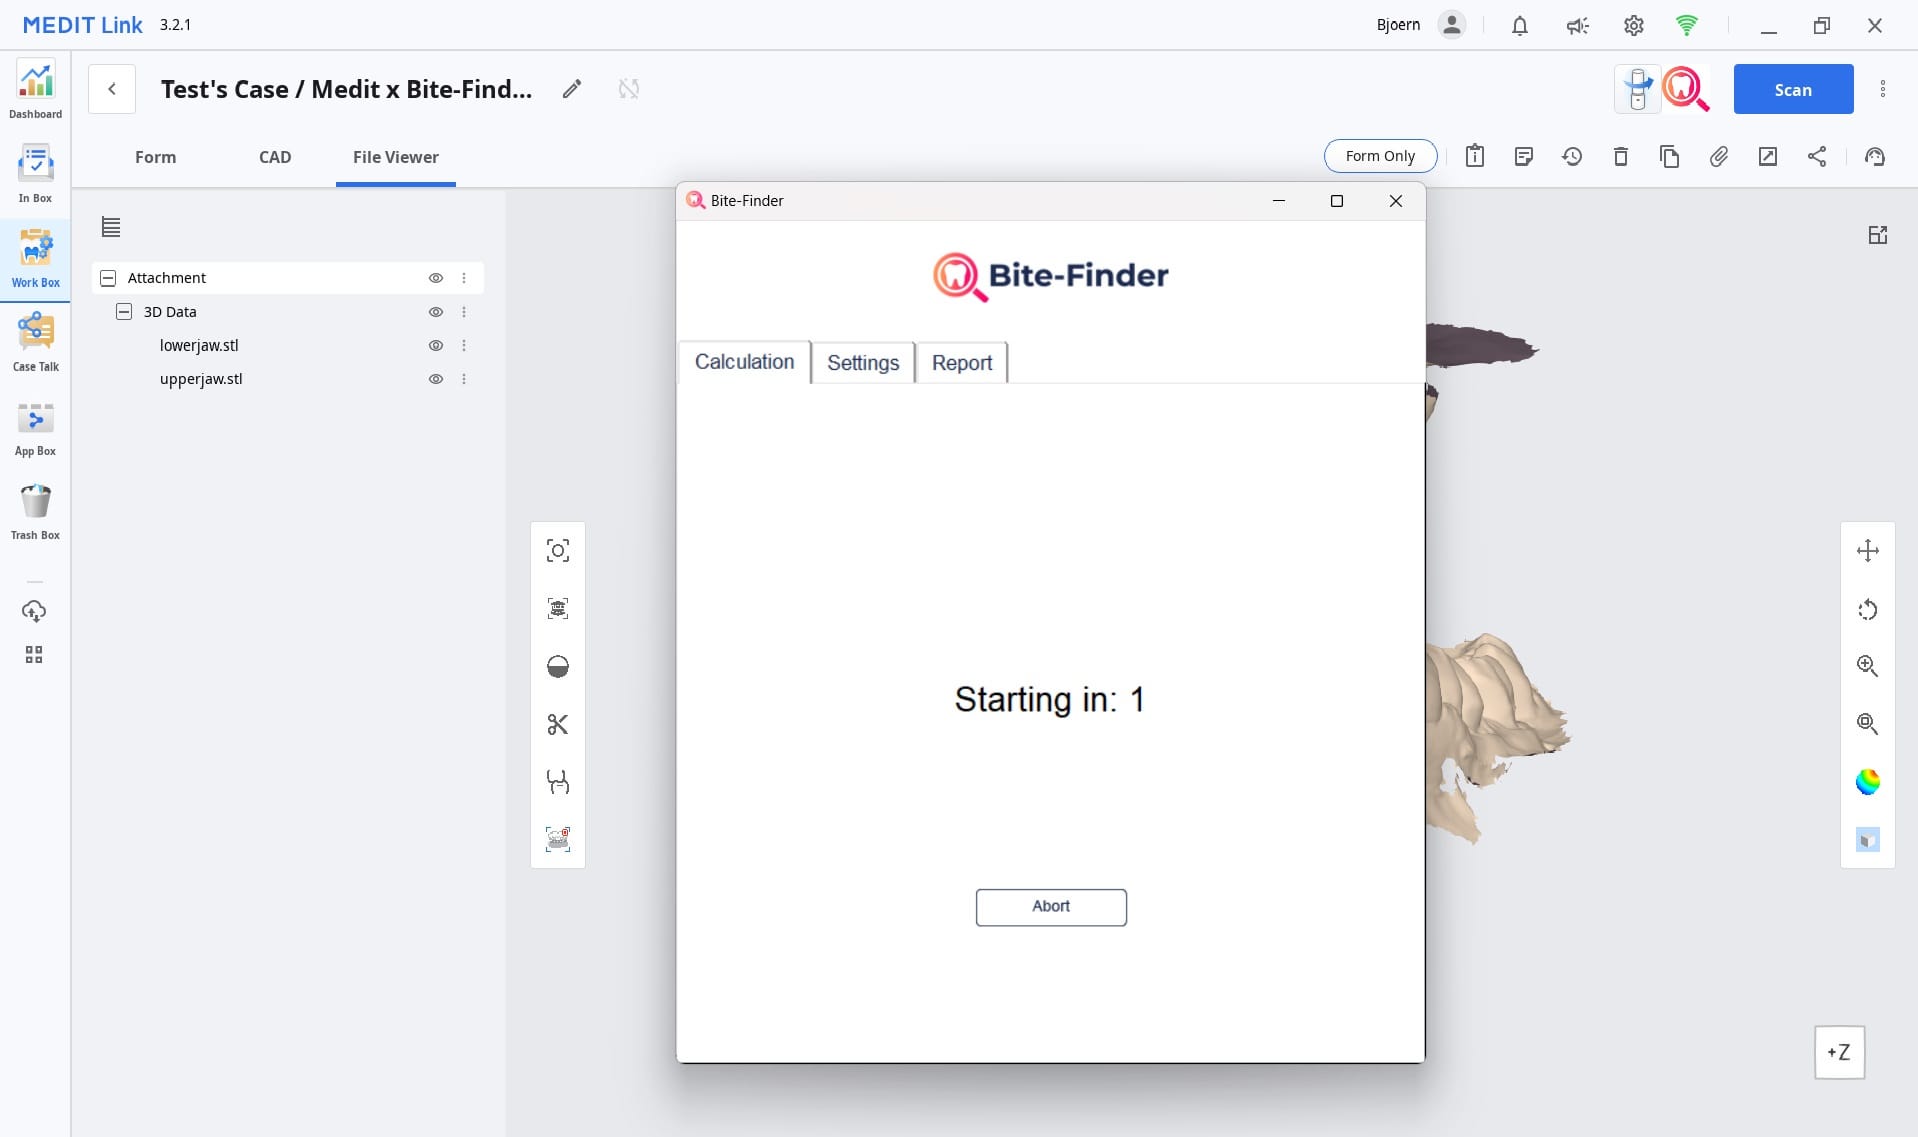Select the upperjaw.stl file
Image resolution: width=1918 pixels, height=1137 pixels.
coord(201,379)
